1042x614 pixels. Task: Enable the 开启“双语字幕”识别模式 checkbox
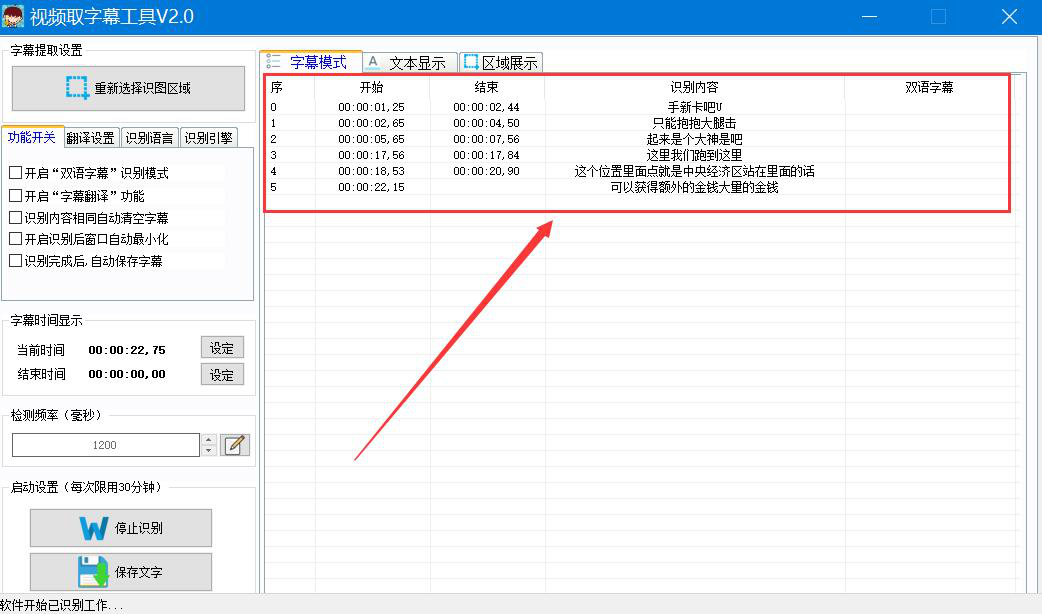[15, 173]
